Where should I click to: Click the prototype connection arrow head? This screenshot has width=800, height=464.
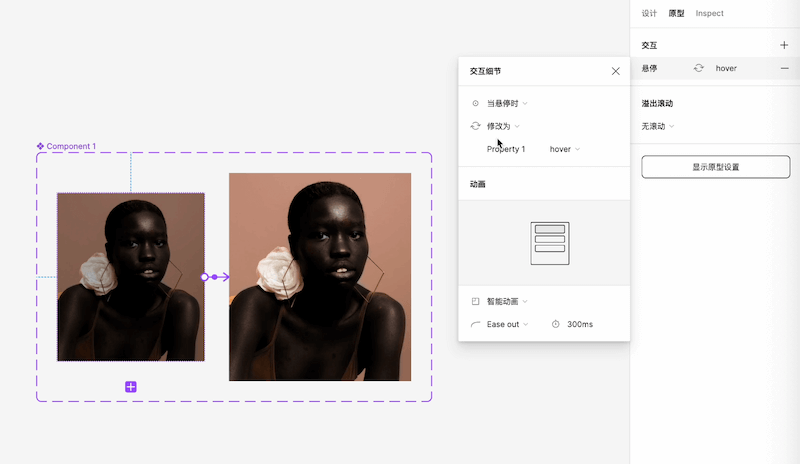click(x=226, y=277)
